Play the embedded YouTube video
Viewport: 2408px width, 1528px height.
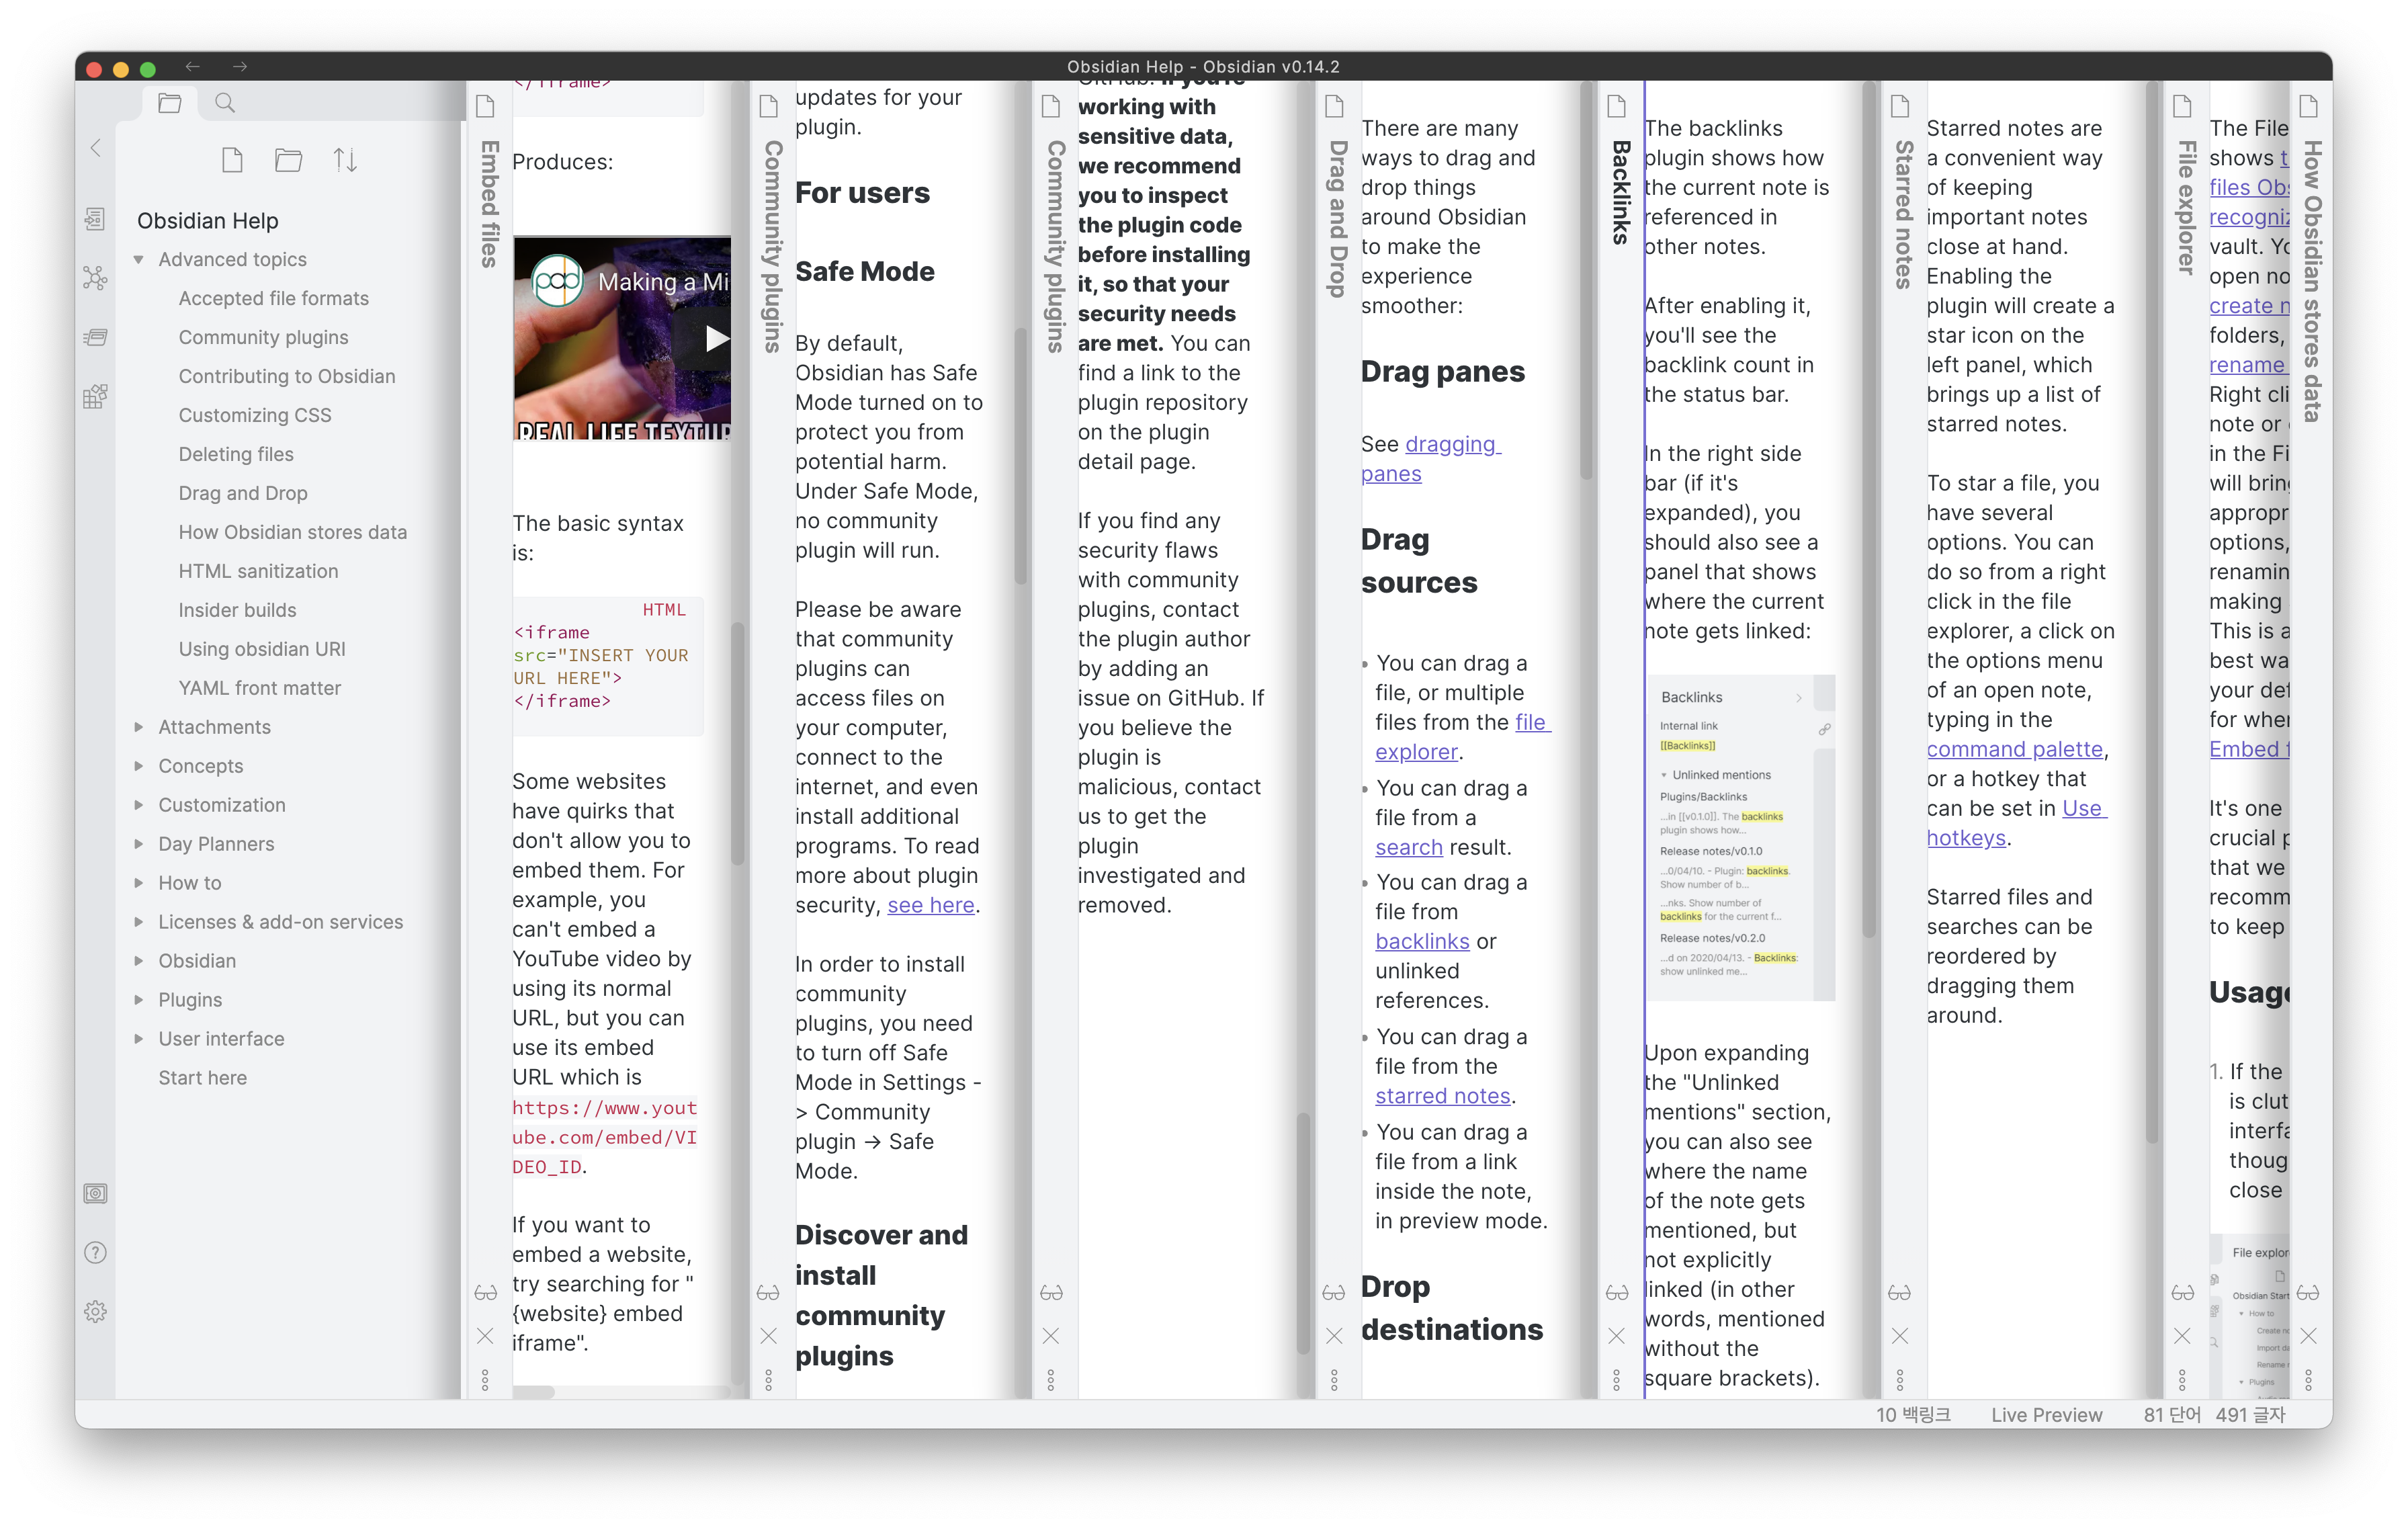(x=716, y=338)
